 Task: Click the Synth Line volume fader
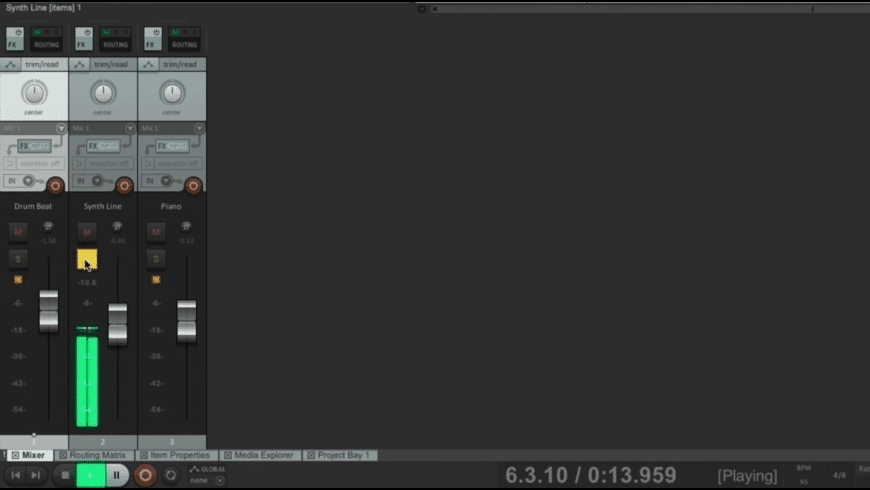118,325
